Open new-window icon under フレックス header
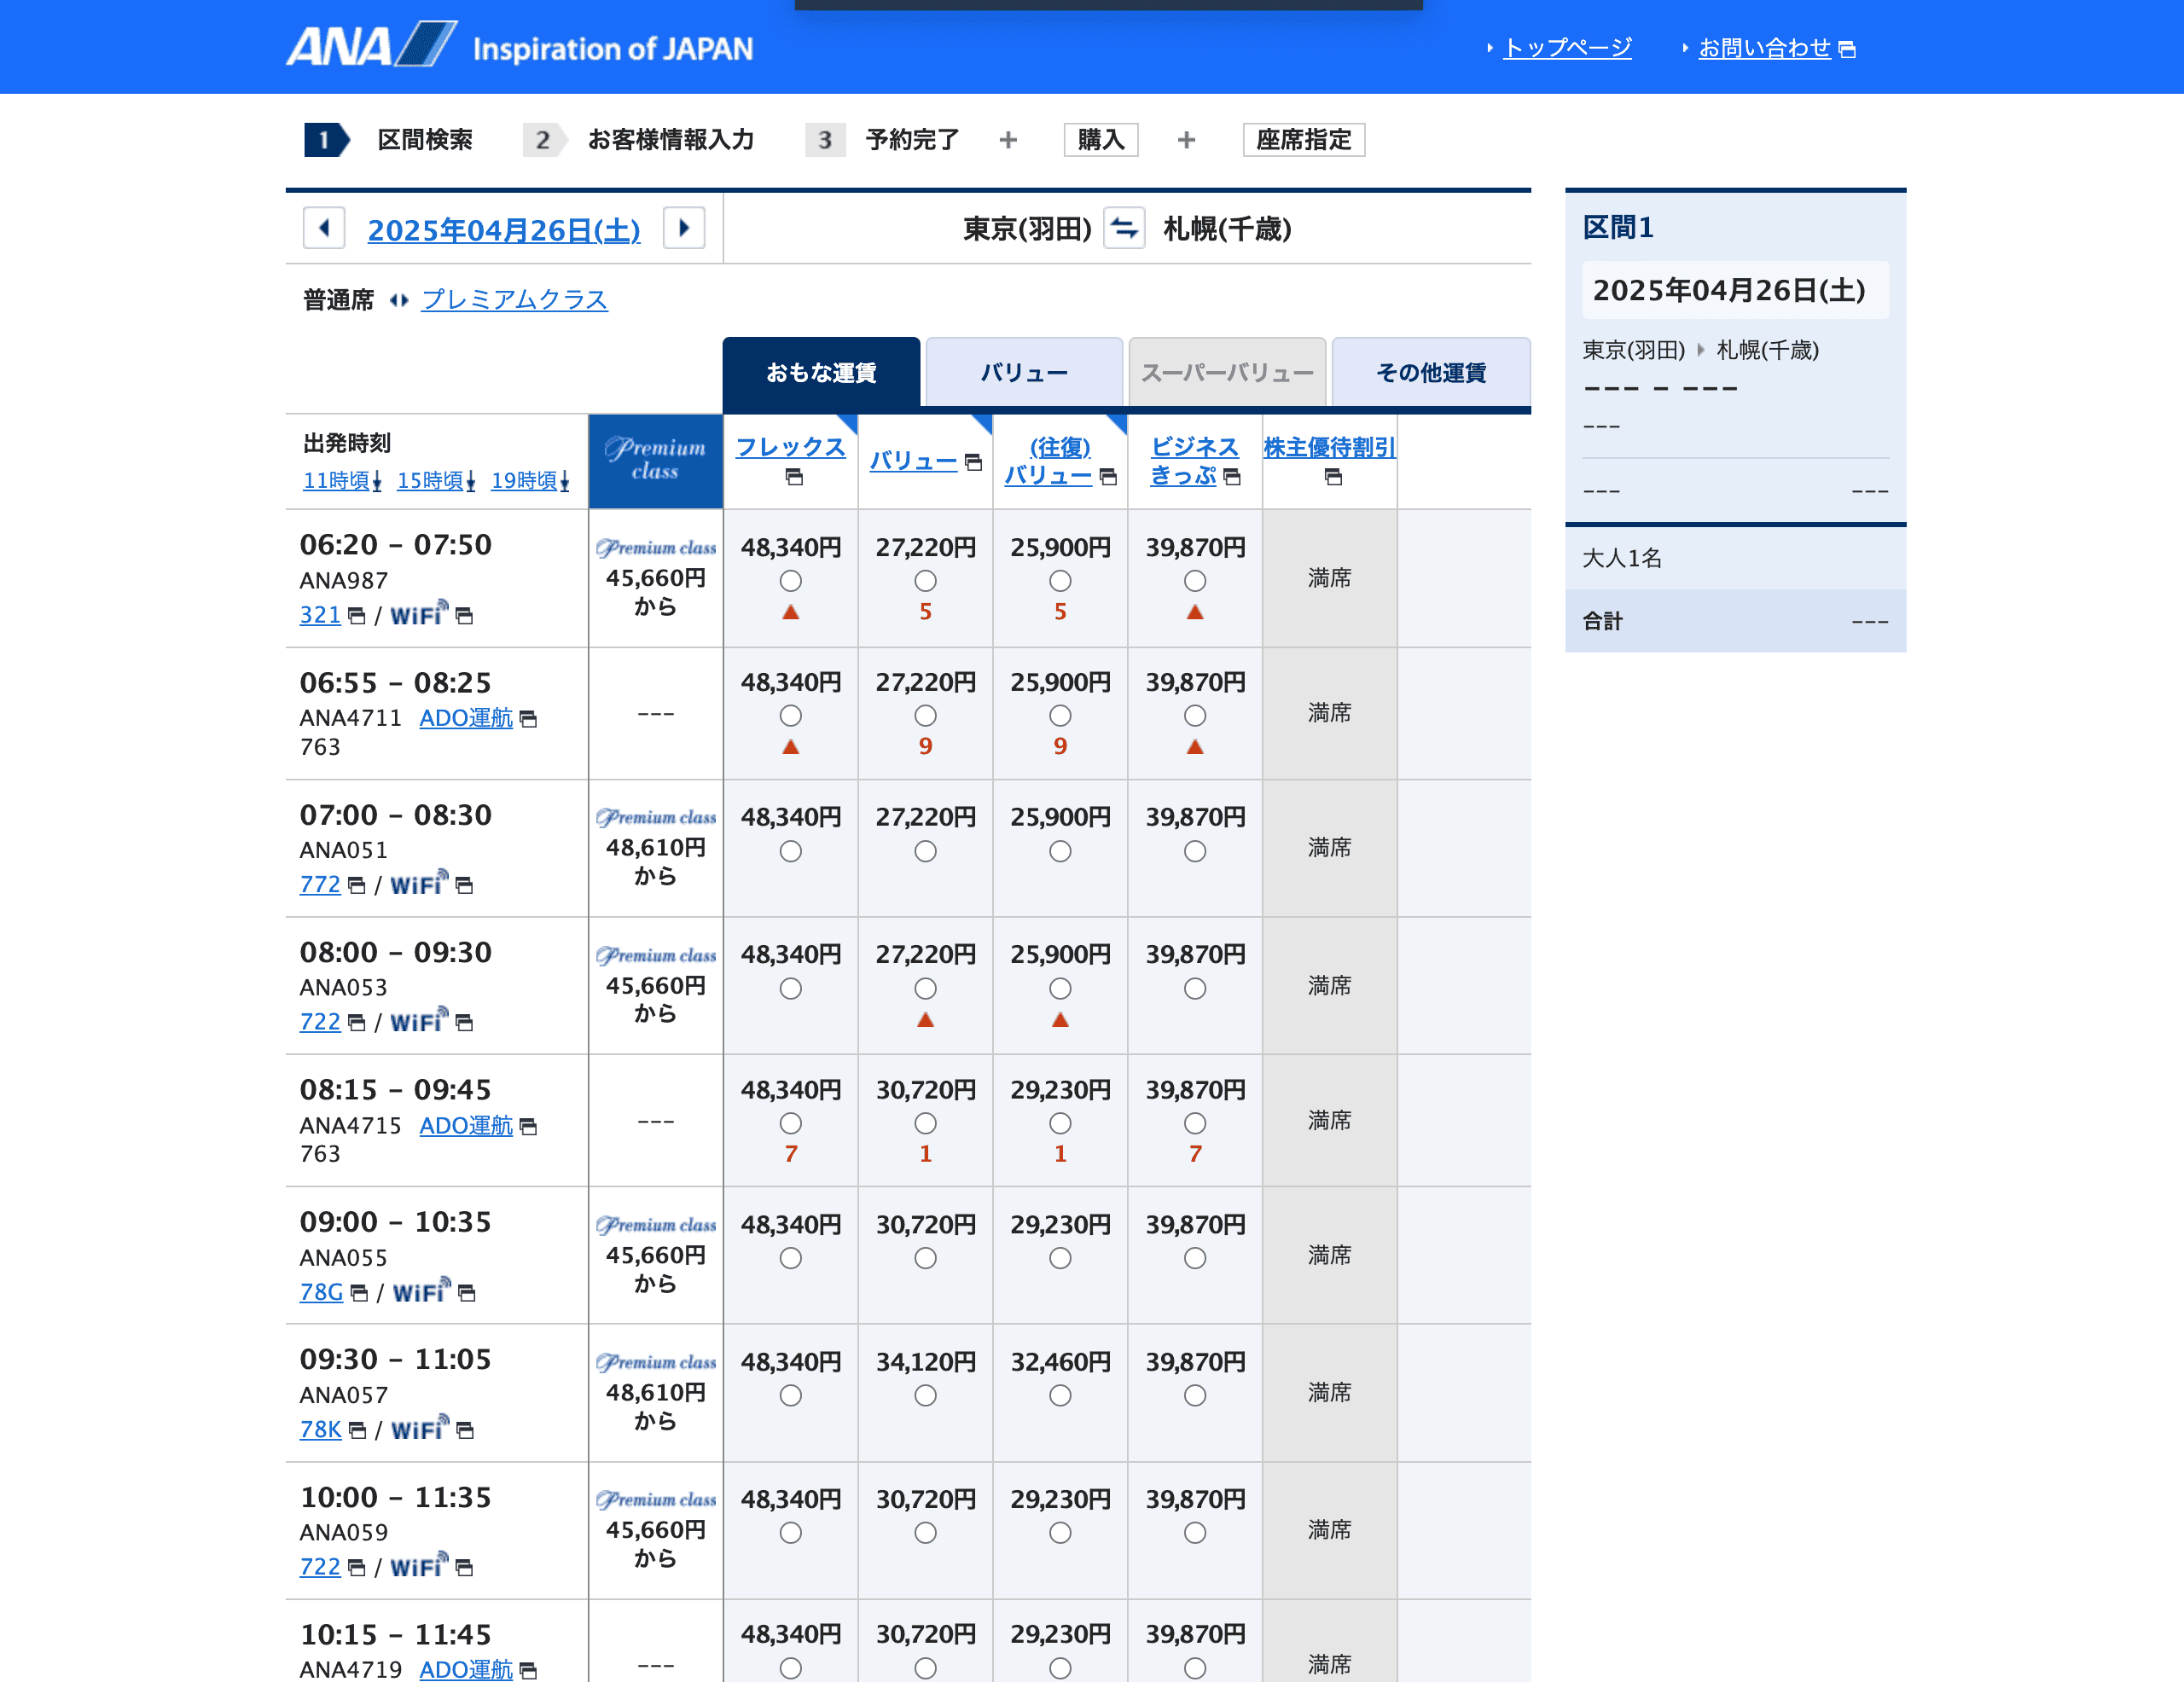 click(x=794, y=477)
